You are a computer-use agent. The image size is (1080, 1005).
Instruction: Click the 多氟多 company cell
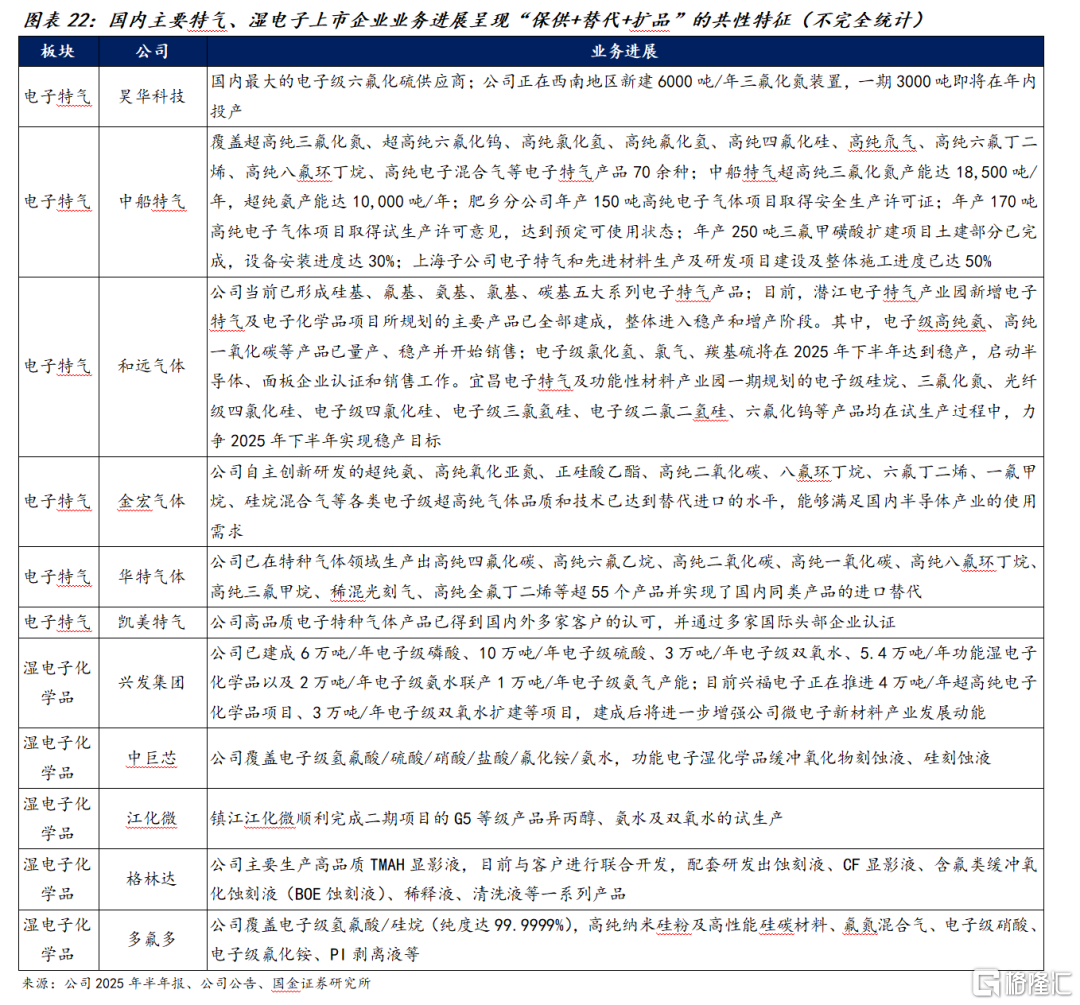(151, 938)
